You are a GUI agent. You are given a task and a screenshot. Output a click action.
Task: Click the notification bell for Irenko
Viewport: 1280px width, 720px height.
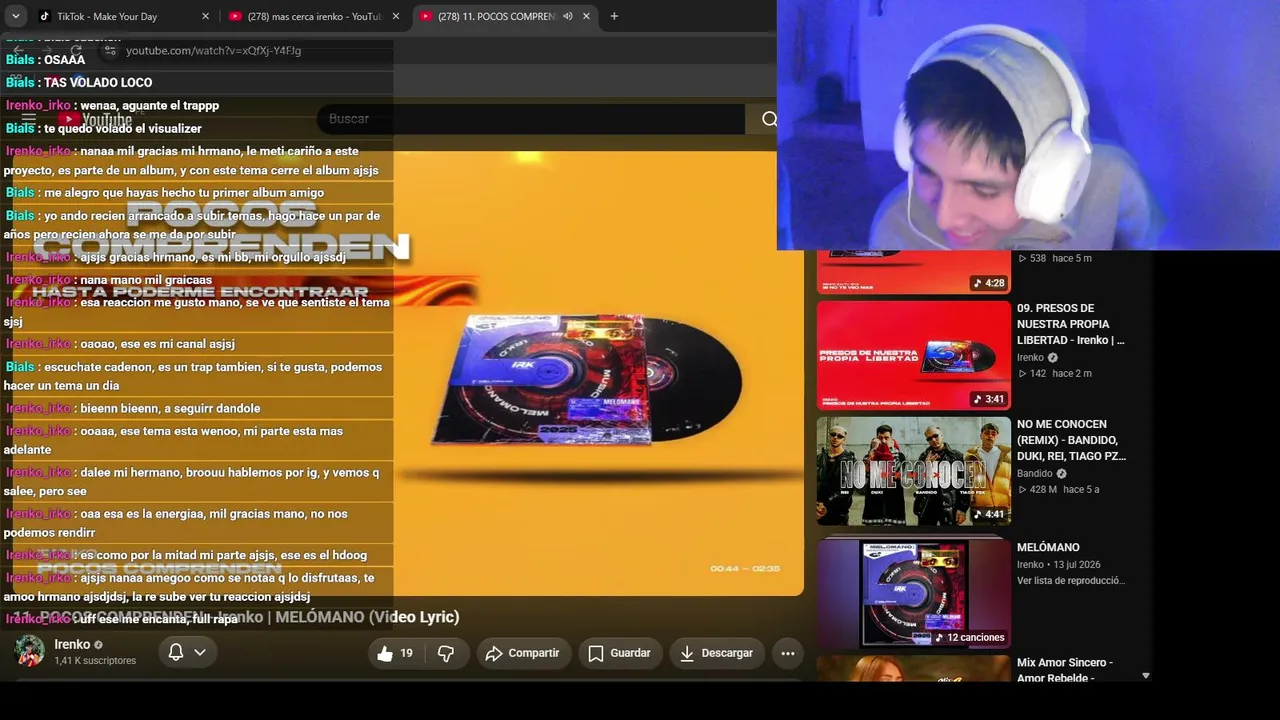176,652
